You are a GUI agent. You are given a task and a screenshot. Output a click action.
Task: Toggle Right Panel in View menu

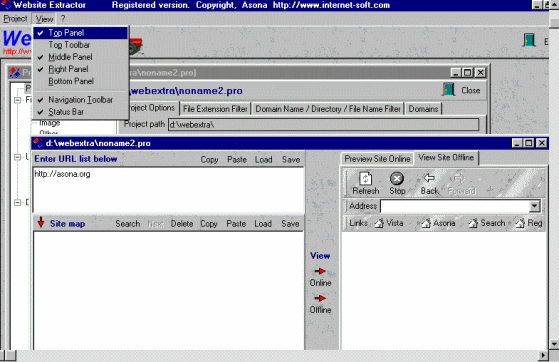point(81,69)
